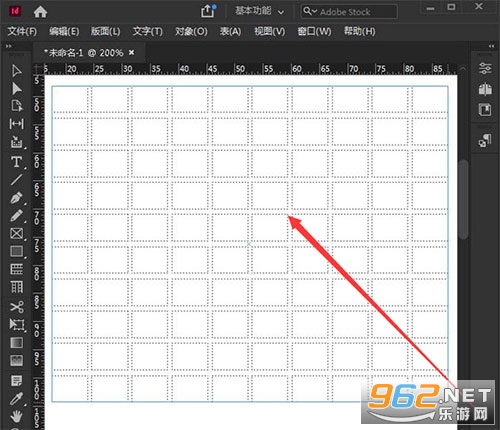The height and width of the screenshot is (430, 500).
Task: Open the paragraph styles panel icon
Action: click(x=485, y=141)
